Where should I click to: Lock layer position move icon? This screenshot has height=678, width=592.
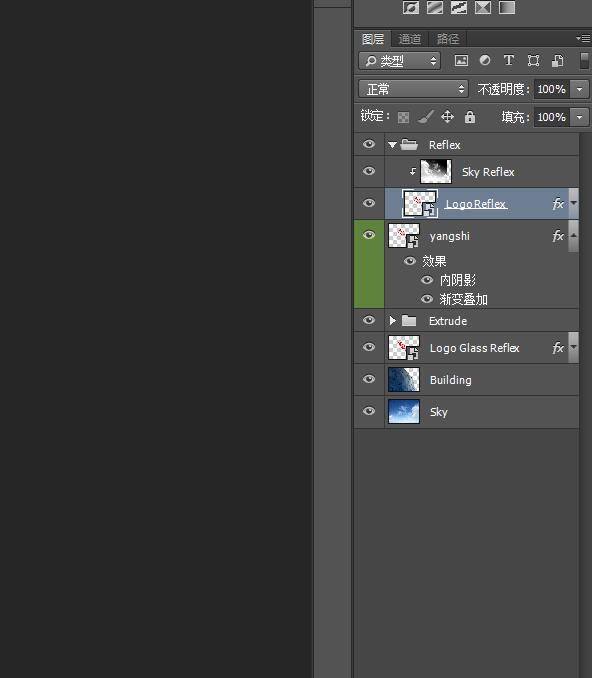[x=448, y=117]
